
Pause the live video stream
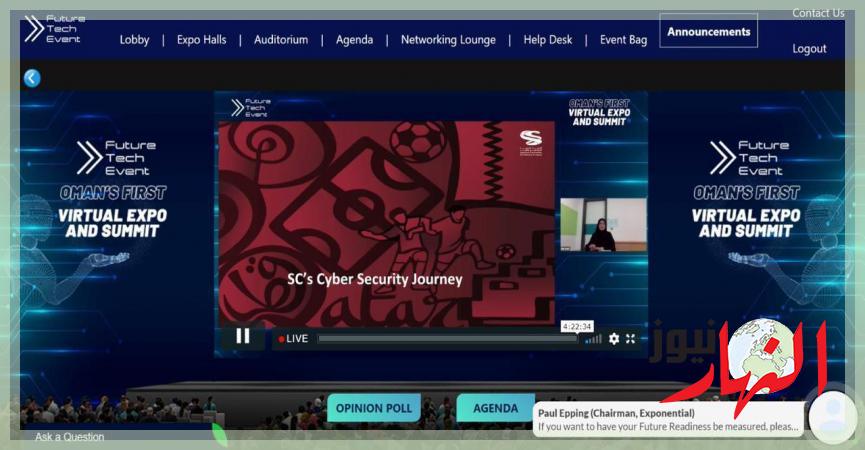(243, 336)
